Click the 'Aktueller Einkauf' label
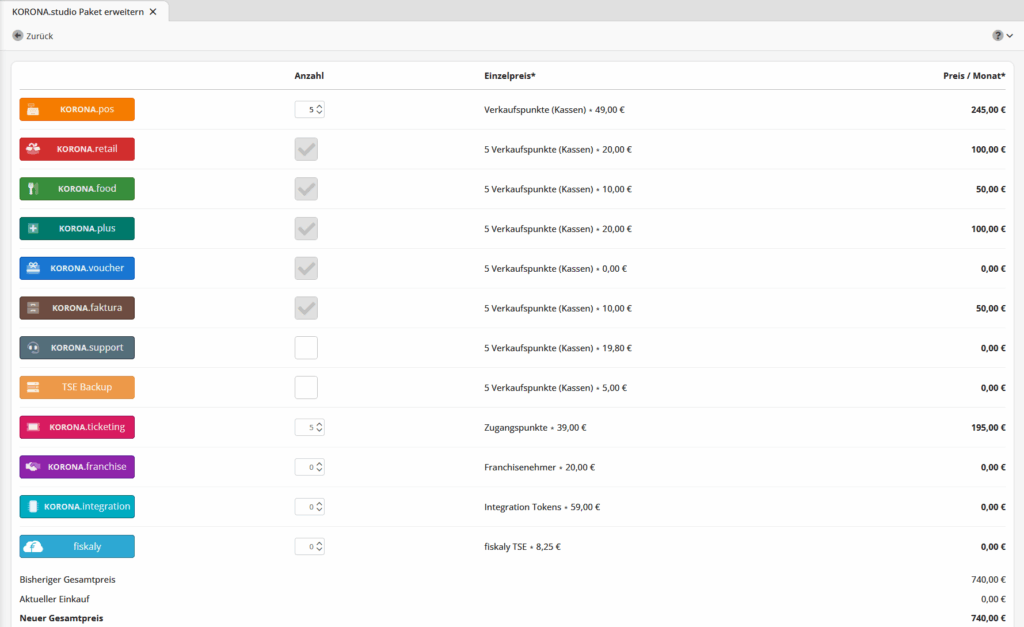 [54, 599]
